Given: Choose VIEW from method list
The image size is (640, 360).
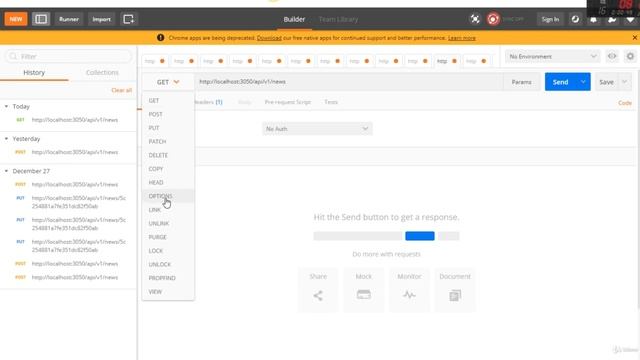Looking at the screenshot, I should click(x=168, y=292).
